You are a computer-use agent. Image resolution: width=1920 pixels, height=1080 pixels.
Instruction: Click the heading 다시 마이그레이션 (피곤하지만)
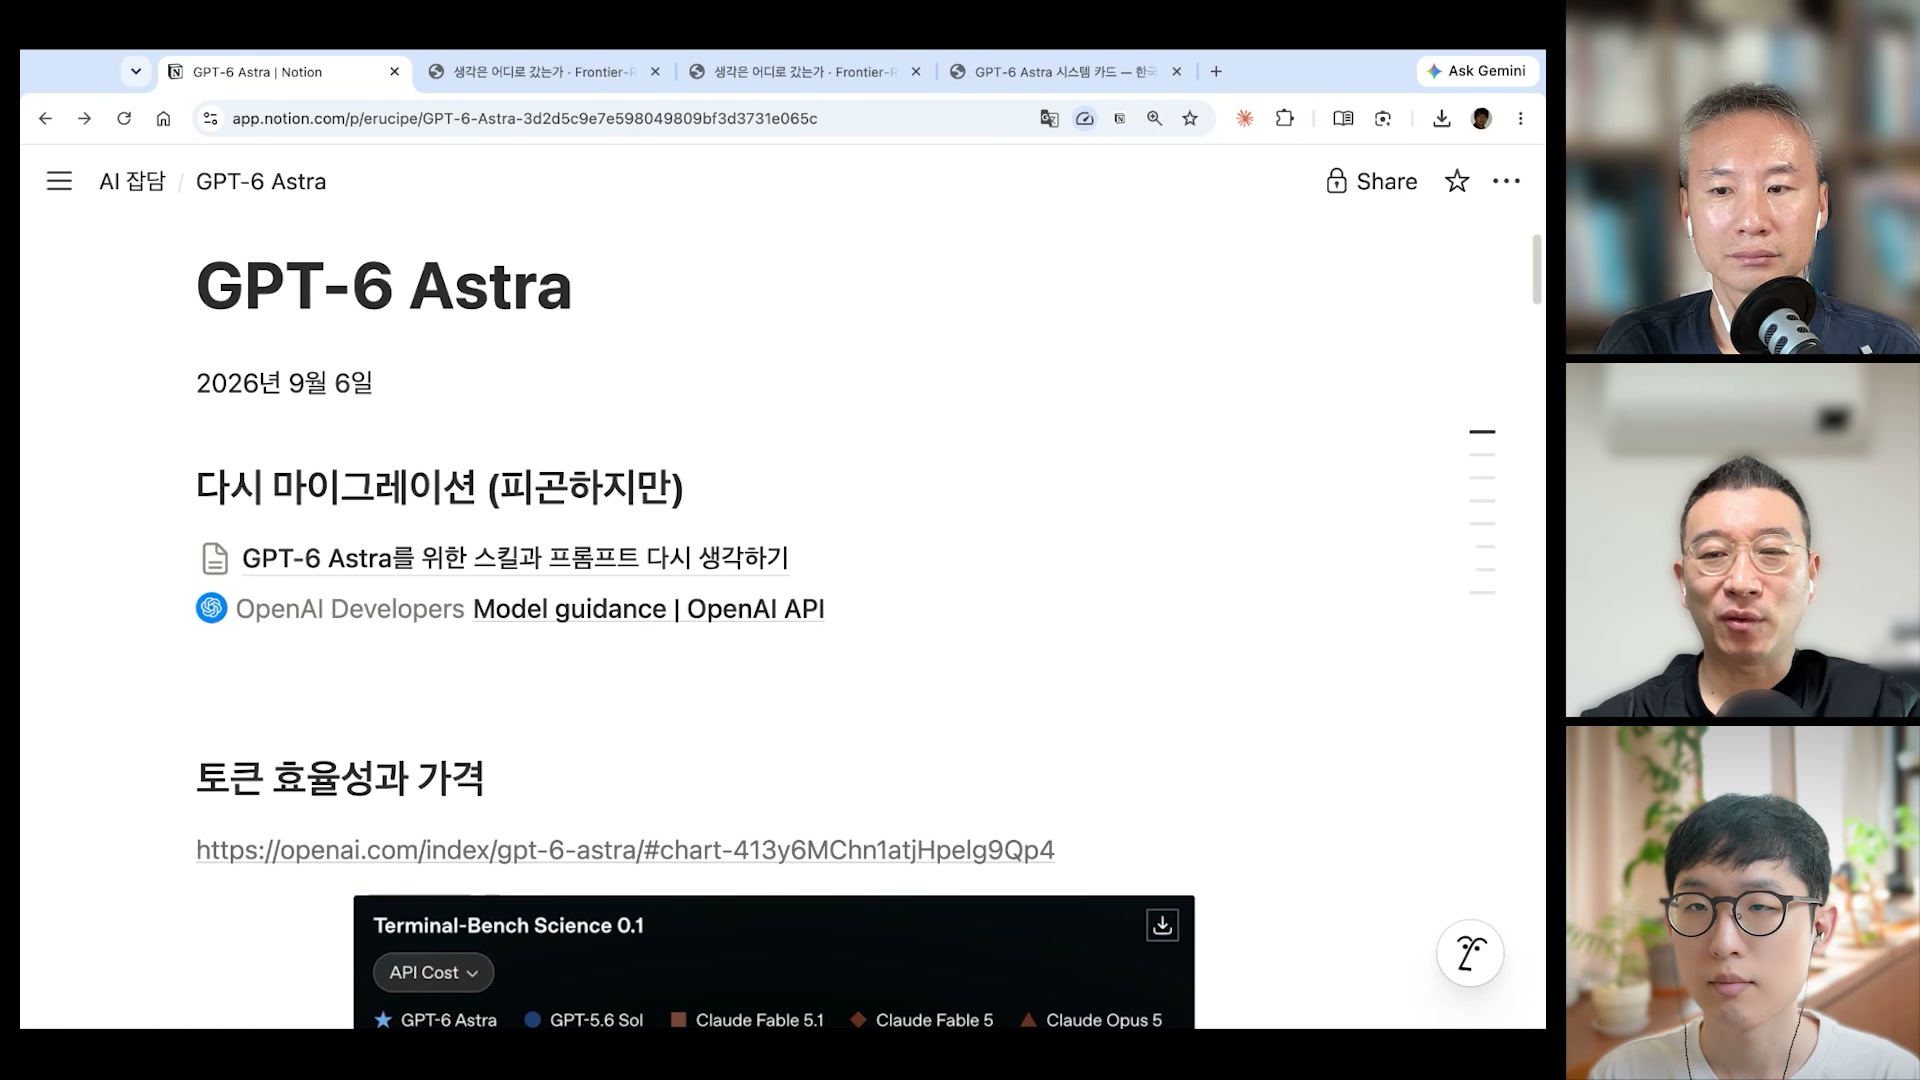pos(439,488)
